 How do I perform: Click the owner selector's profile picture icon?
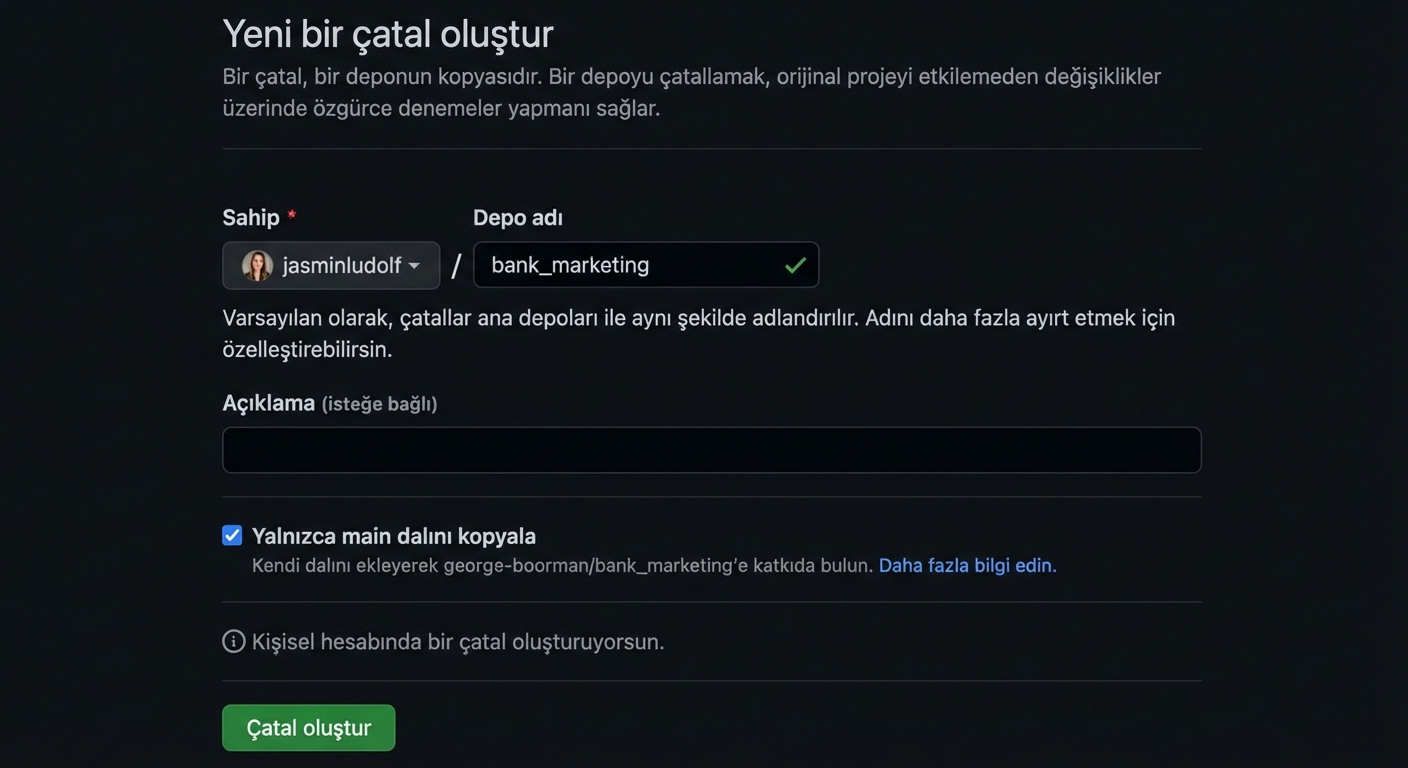pos(258,265)
